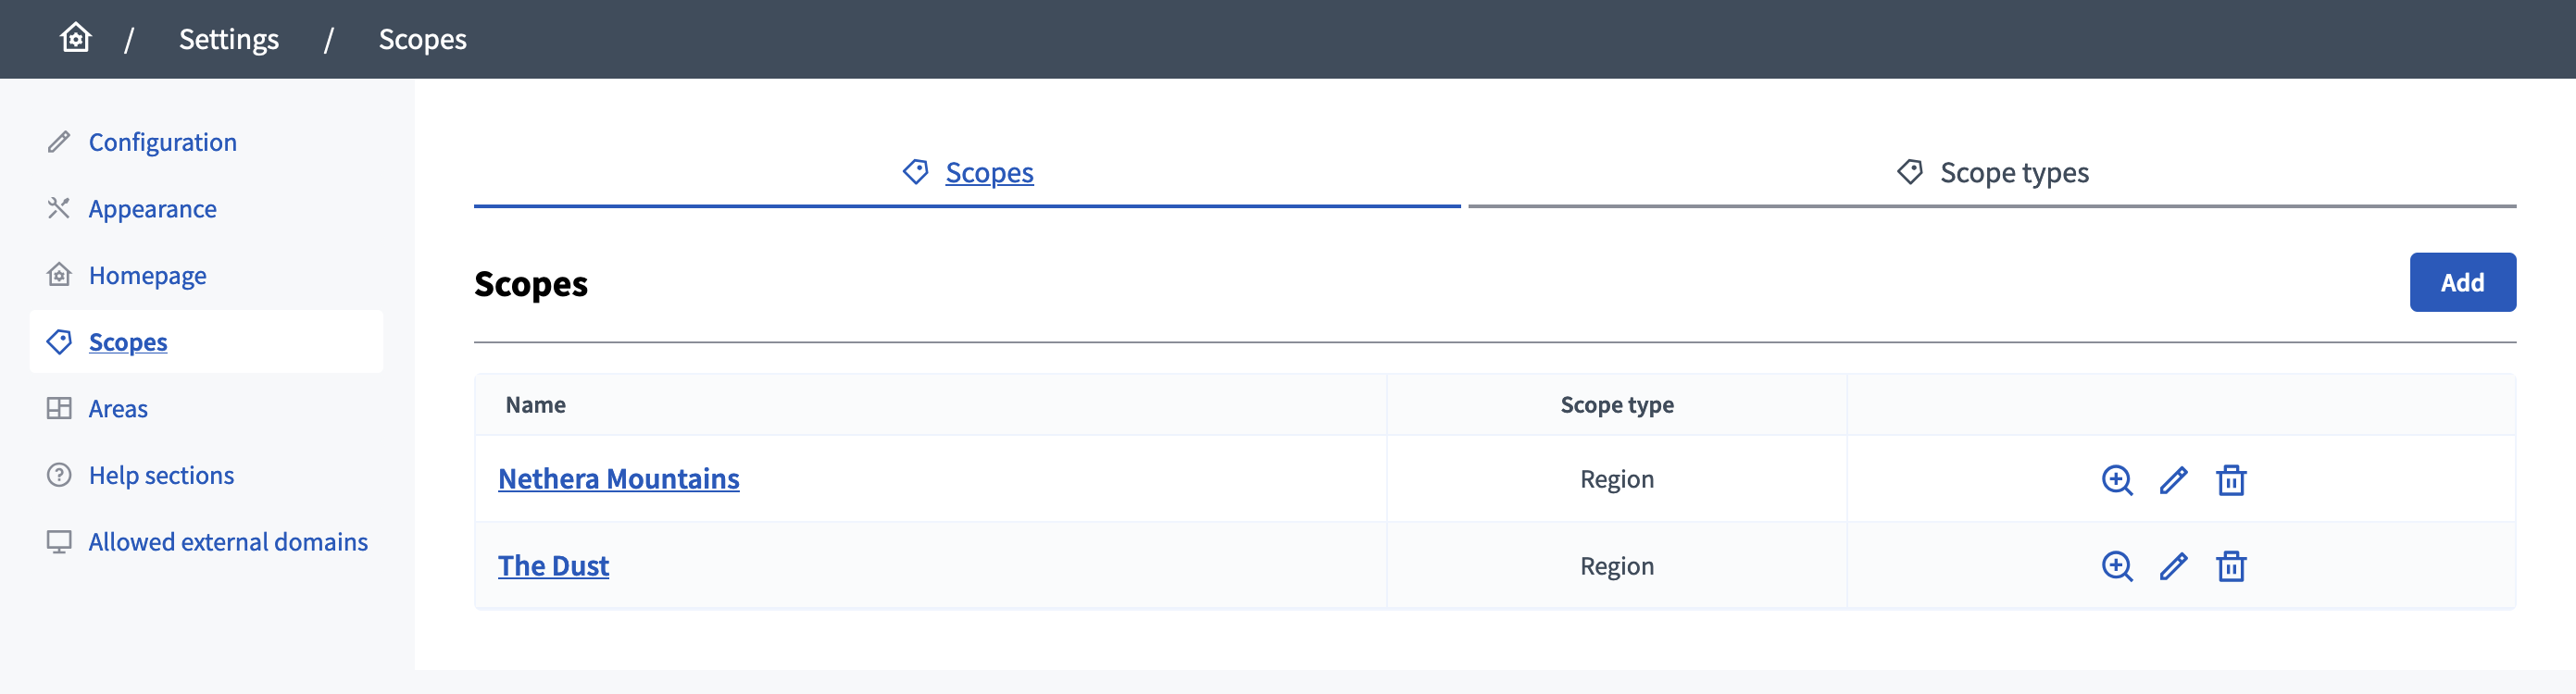Open the Nethera Mountains scope link
The width and height of the screenshot is (2576, 694).
(x=618, y=479)
